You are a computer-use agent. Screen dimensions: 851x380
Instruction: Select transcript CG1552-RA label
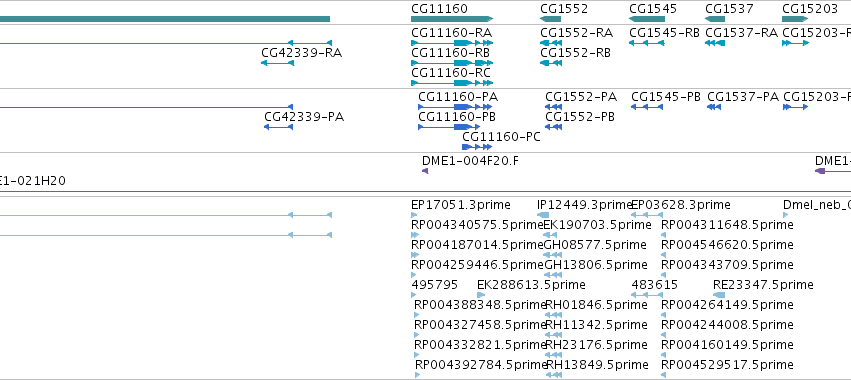coord(576,33)
